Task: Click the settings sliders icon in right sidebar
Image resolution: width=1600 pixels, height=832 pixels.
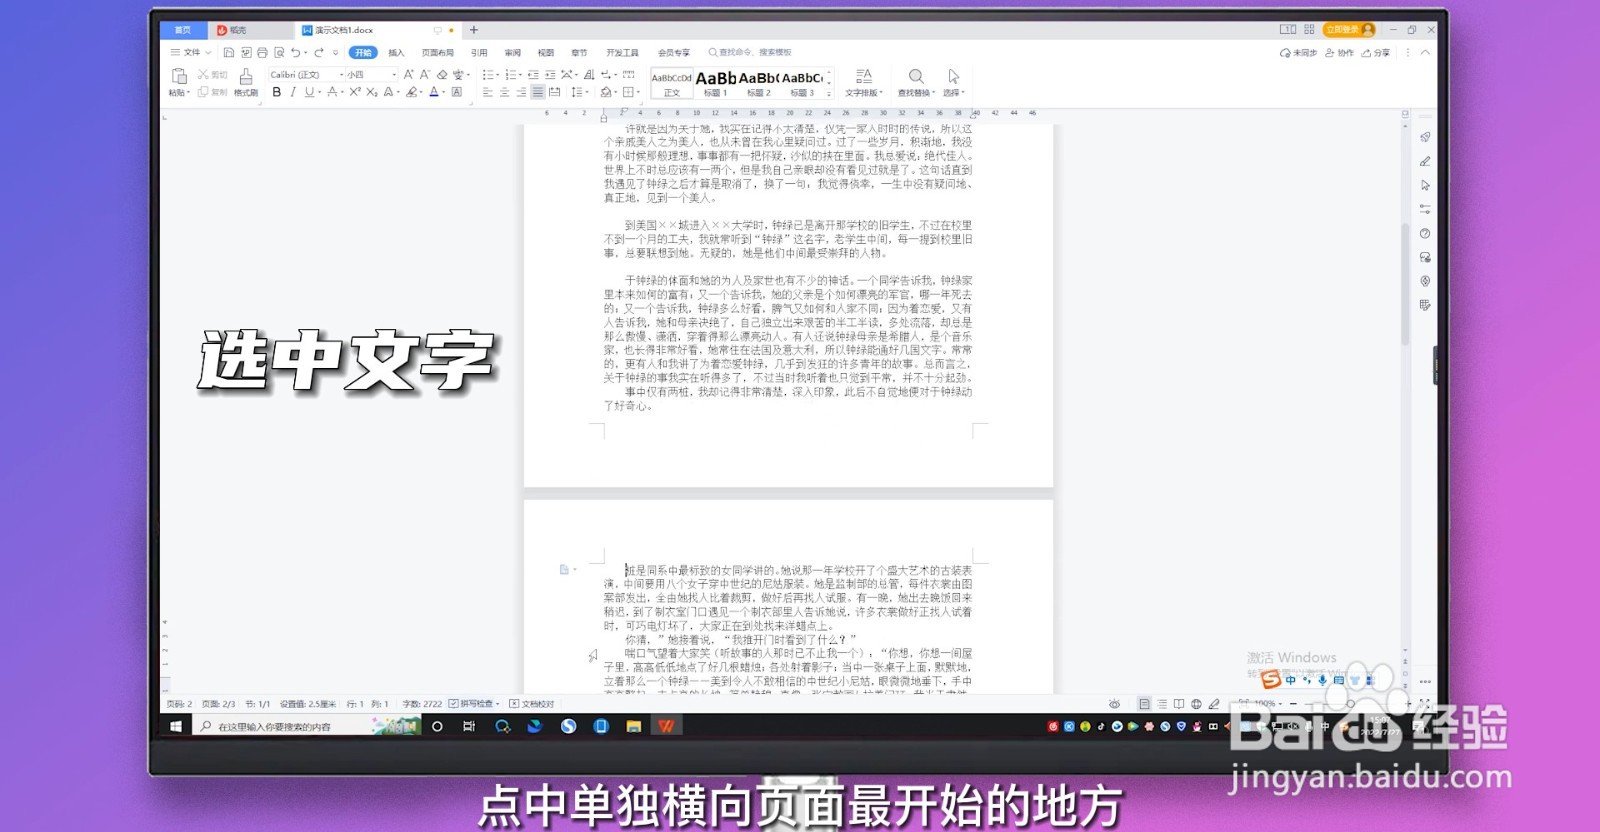Action: [x=1425, y=209]
